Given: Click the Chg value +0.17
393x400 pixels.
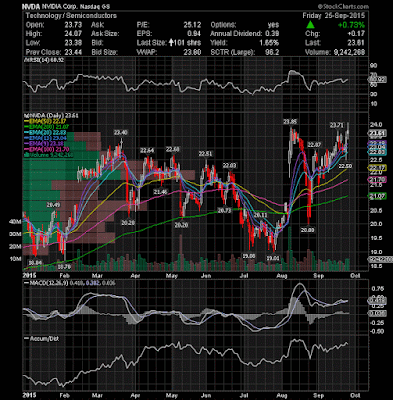Looking at the screenshot, I should (x=356, y=34).
